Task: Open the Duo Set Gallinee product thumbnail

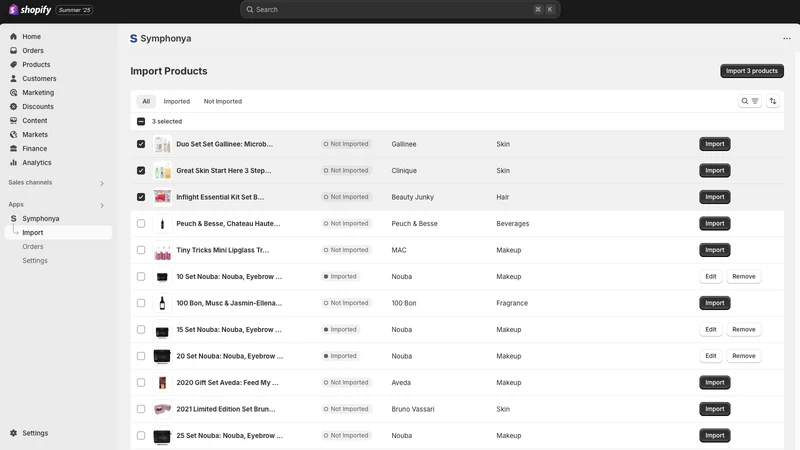Action: coord(162,144)
